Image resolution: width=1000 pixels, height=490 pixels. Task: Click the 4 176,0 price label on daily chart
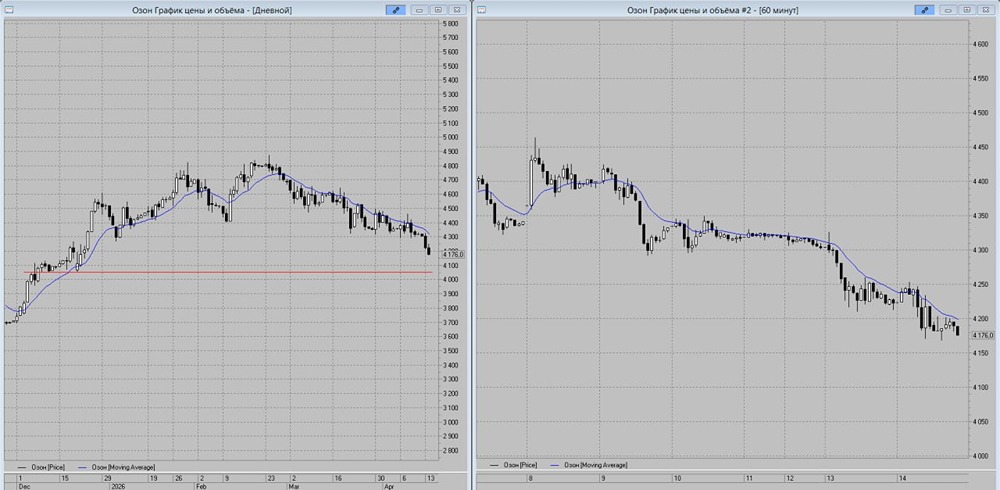click(x=452, y=255)
